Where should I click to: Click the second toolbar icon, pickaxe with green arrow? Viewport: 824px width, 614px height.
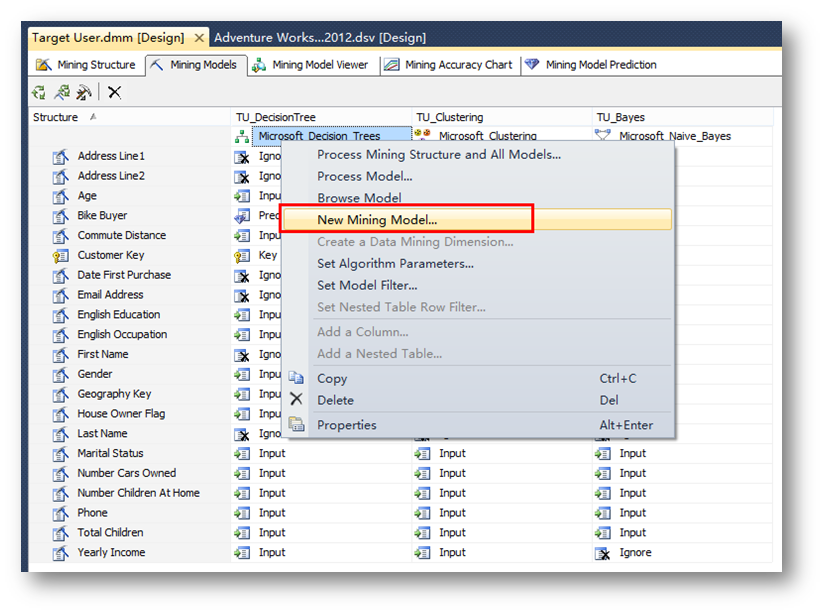(61, 92)
